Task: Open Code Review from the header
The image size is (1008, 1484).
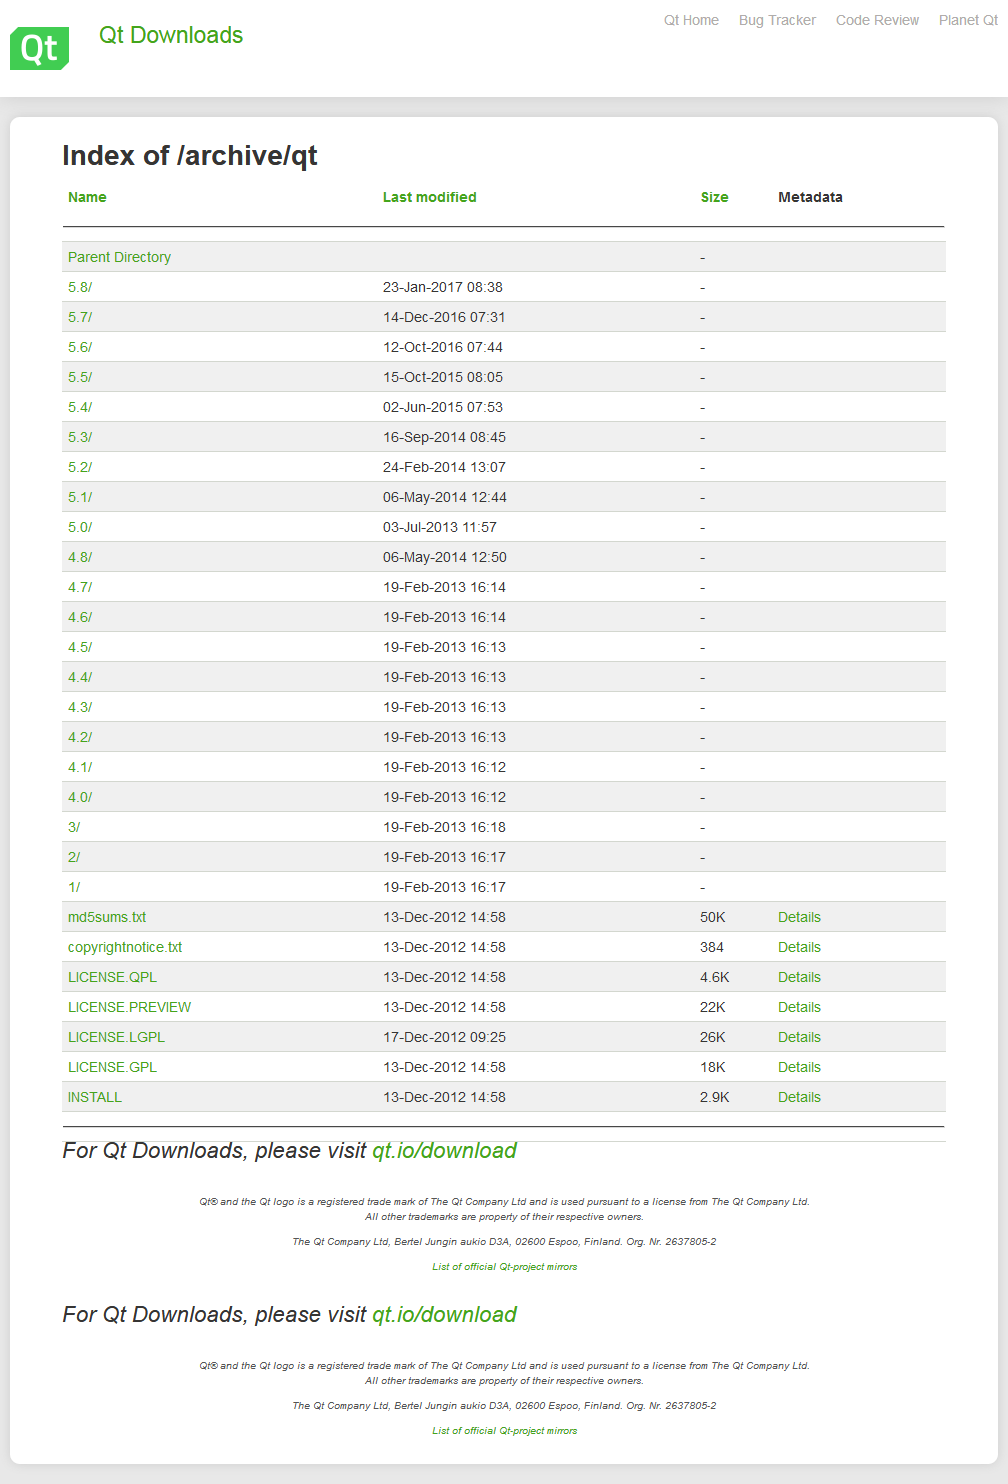Action: 877,20
